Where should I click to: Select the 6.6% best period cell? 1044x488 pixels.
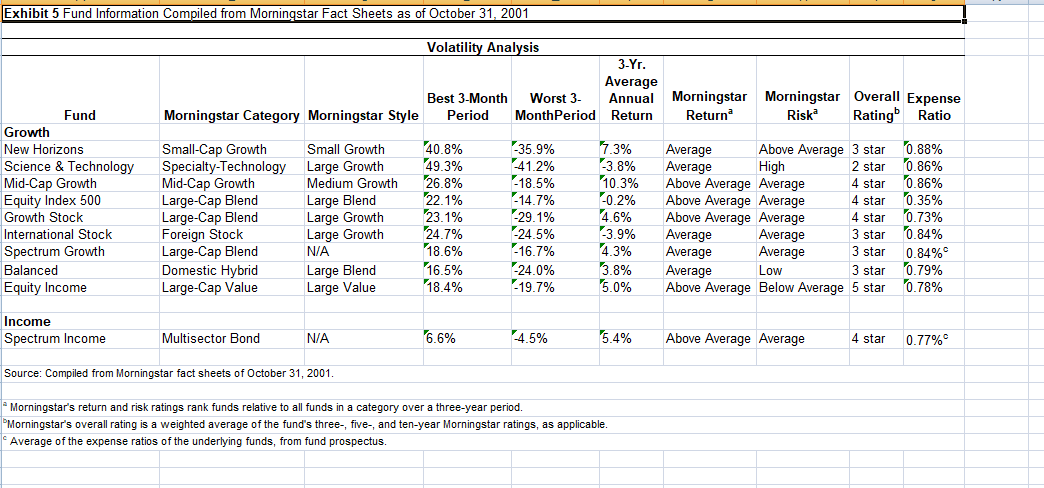pyautogui.click(x=467, y=339)
